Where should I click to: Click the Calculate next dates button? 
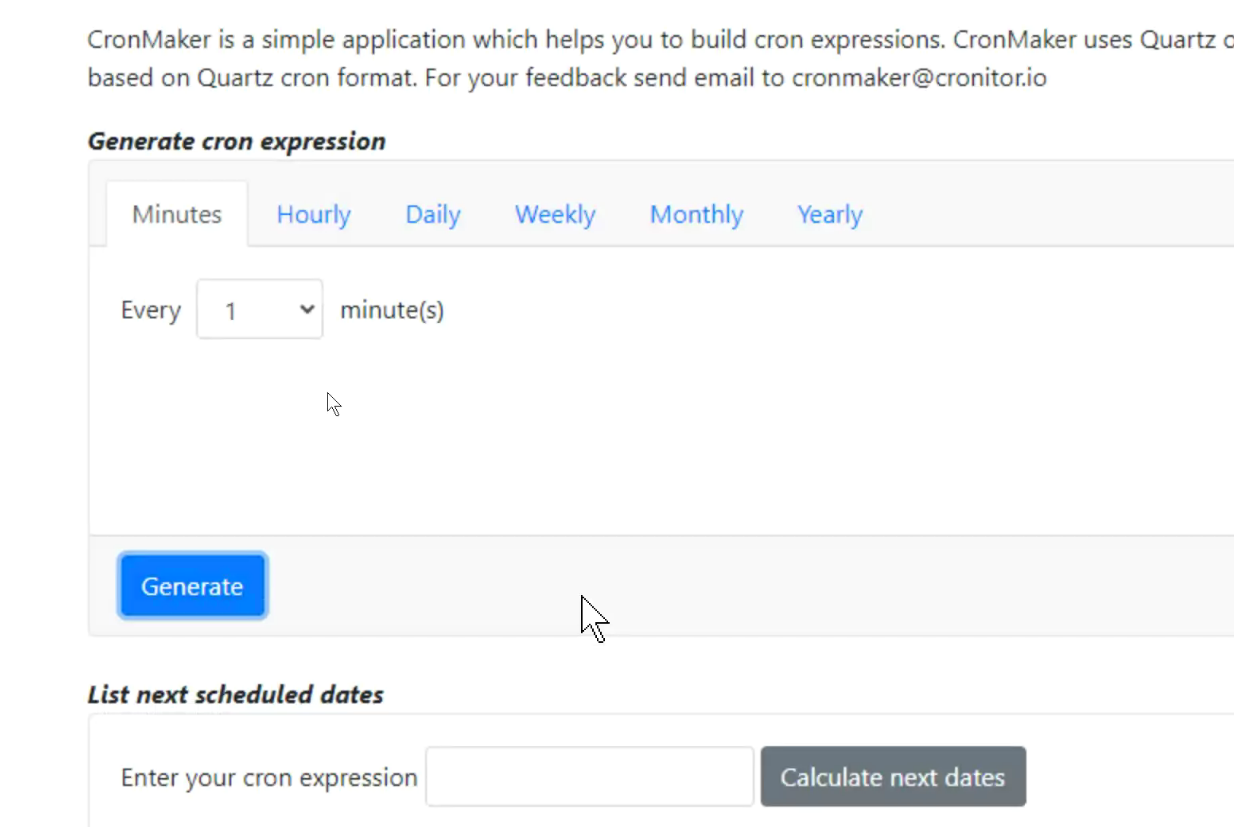893,777
